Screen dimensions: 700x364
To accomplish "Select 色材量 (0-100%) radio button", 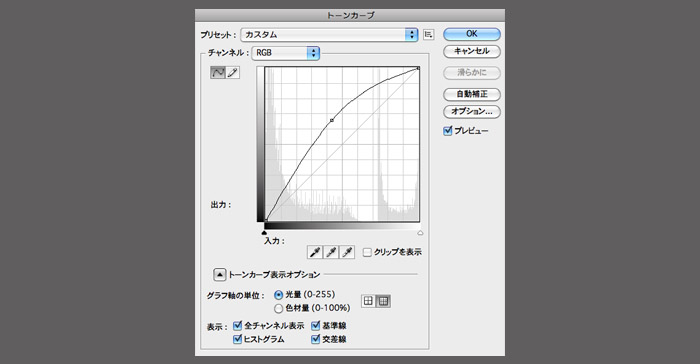I will pos(279,308).
